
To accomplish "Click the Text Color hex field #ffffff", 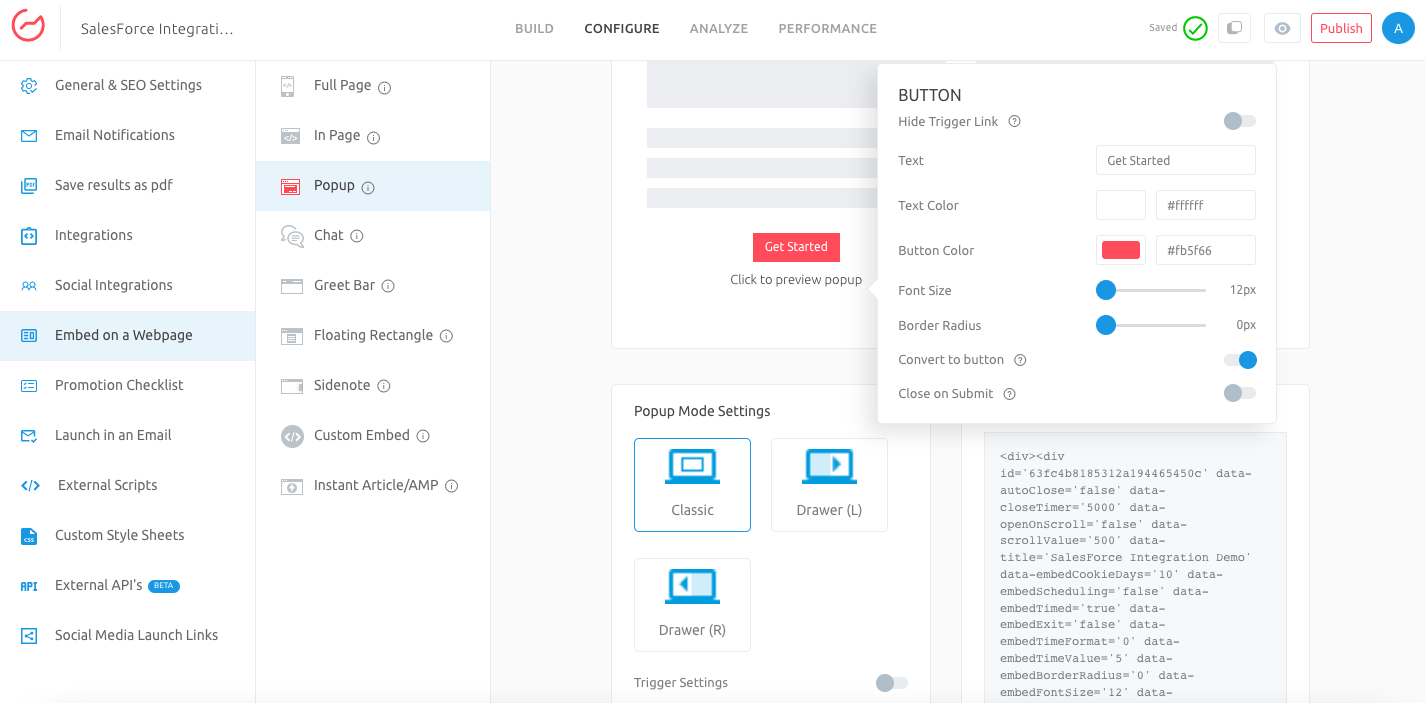I will pyautogui.click(x=1206, y=205).
